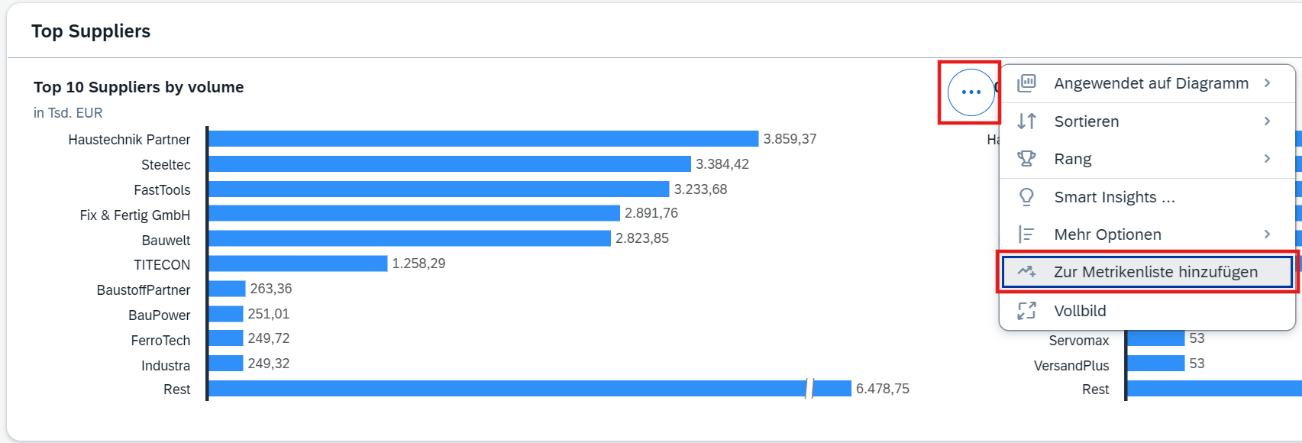
Task: Click the sort arrows icon
Action: coord(1026,121)
